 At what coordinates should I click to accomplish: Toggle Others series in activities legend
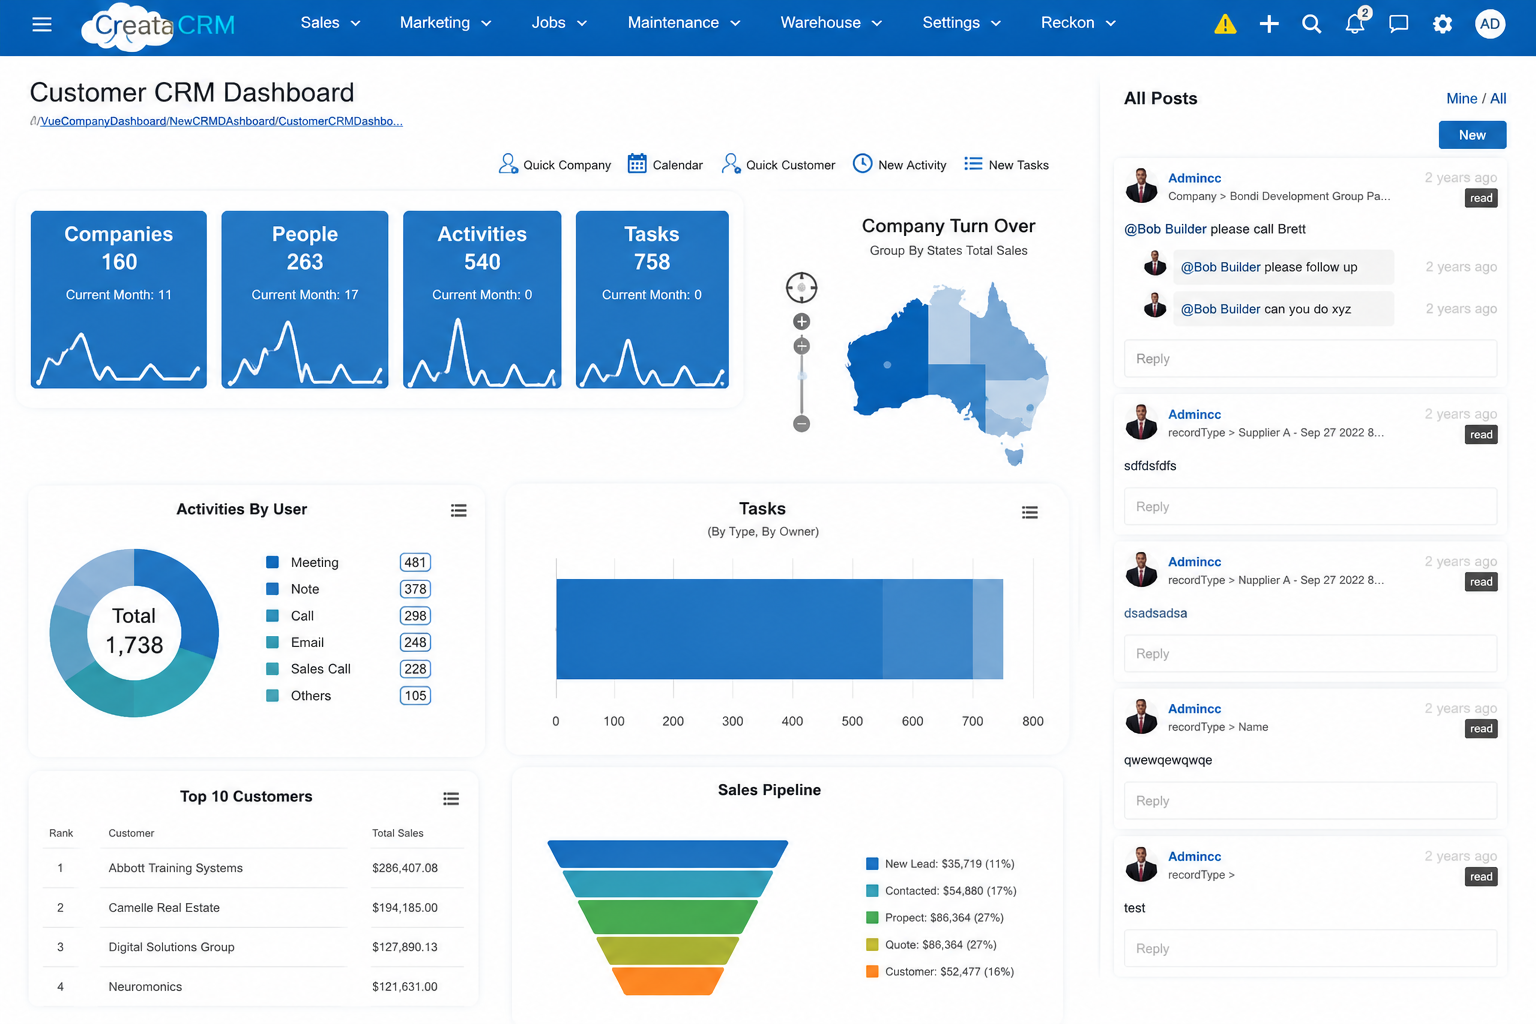point(298,696)
